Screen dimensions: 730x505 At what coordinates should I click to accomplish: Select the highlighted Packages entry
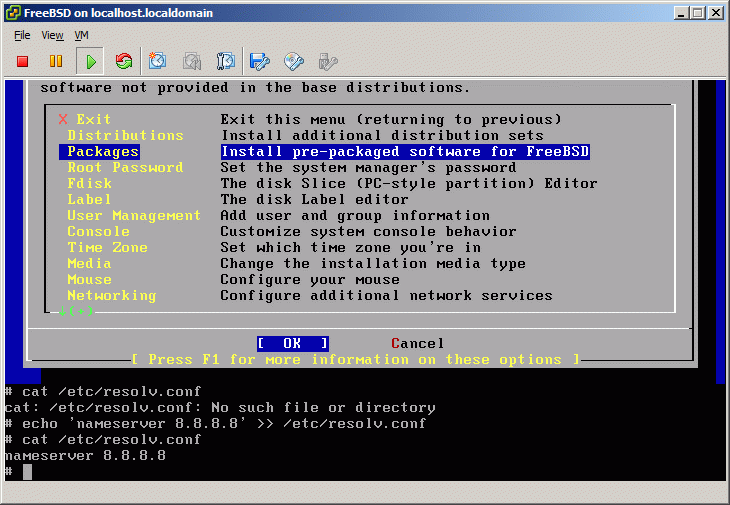click(99, 152)
